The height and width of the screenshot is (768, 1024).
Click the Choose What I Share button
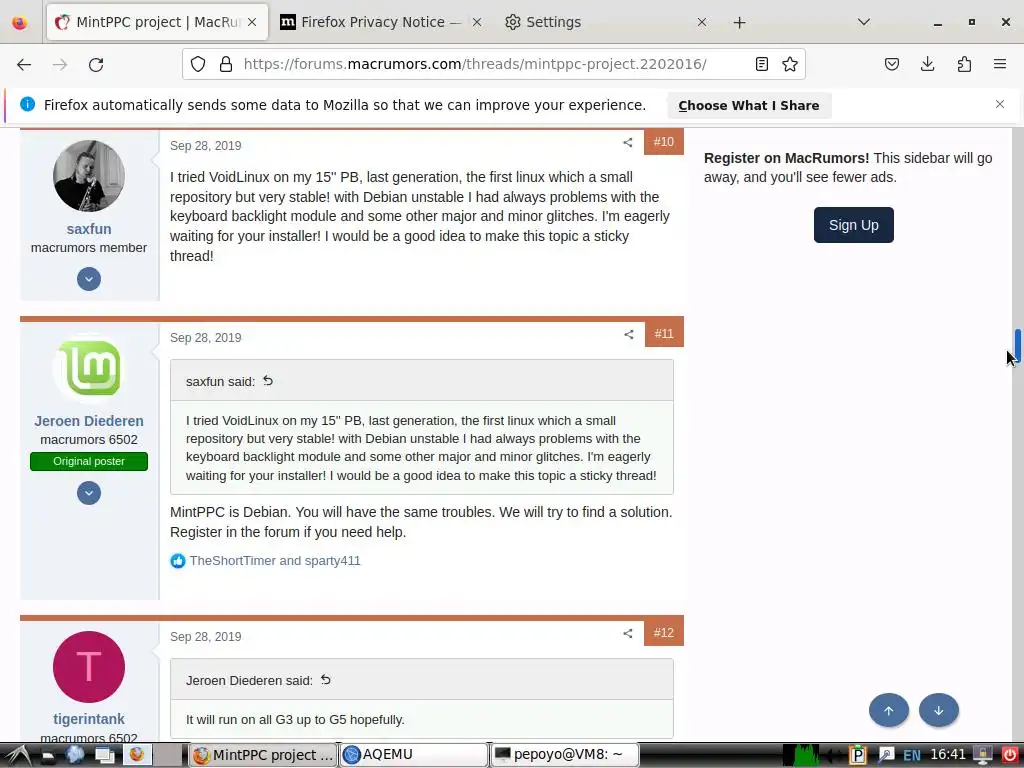[x=748, y=105]
